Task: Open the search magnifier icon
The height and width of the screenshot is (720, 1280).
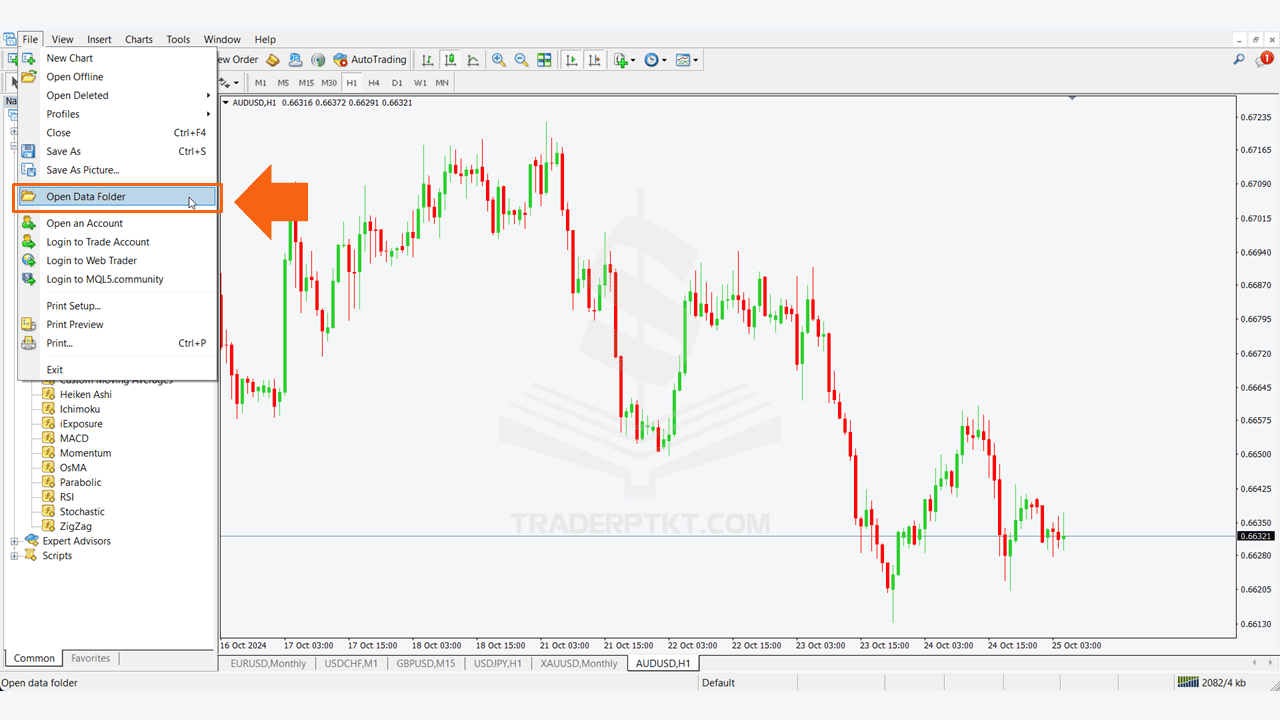Action: [x=1240, y=60]
